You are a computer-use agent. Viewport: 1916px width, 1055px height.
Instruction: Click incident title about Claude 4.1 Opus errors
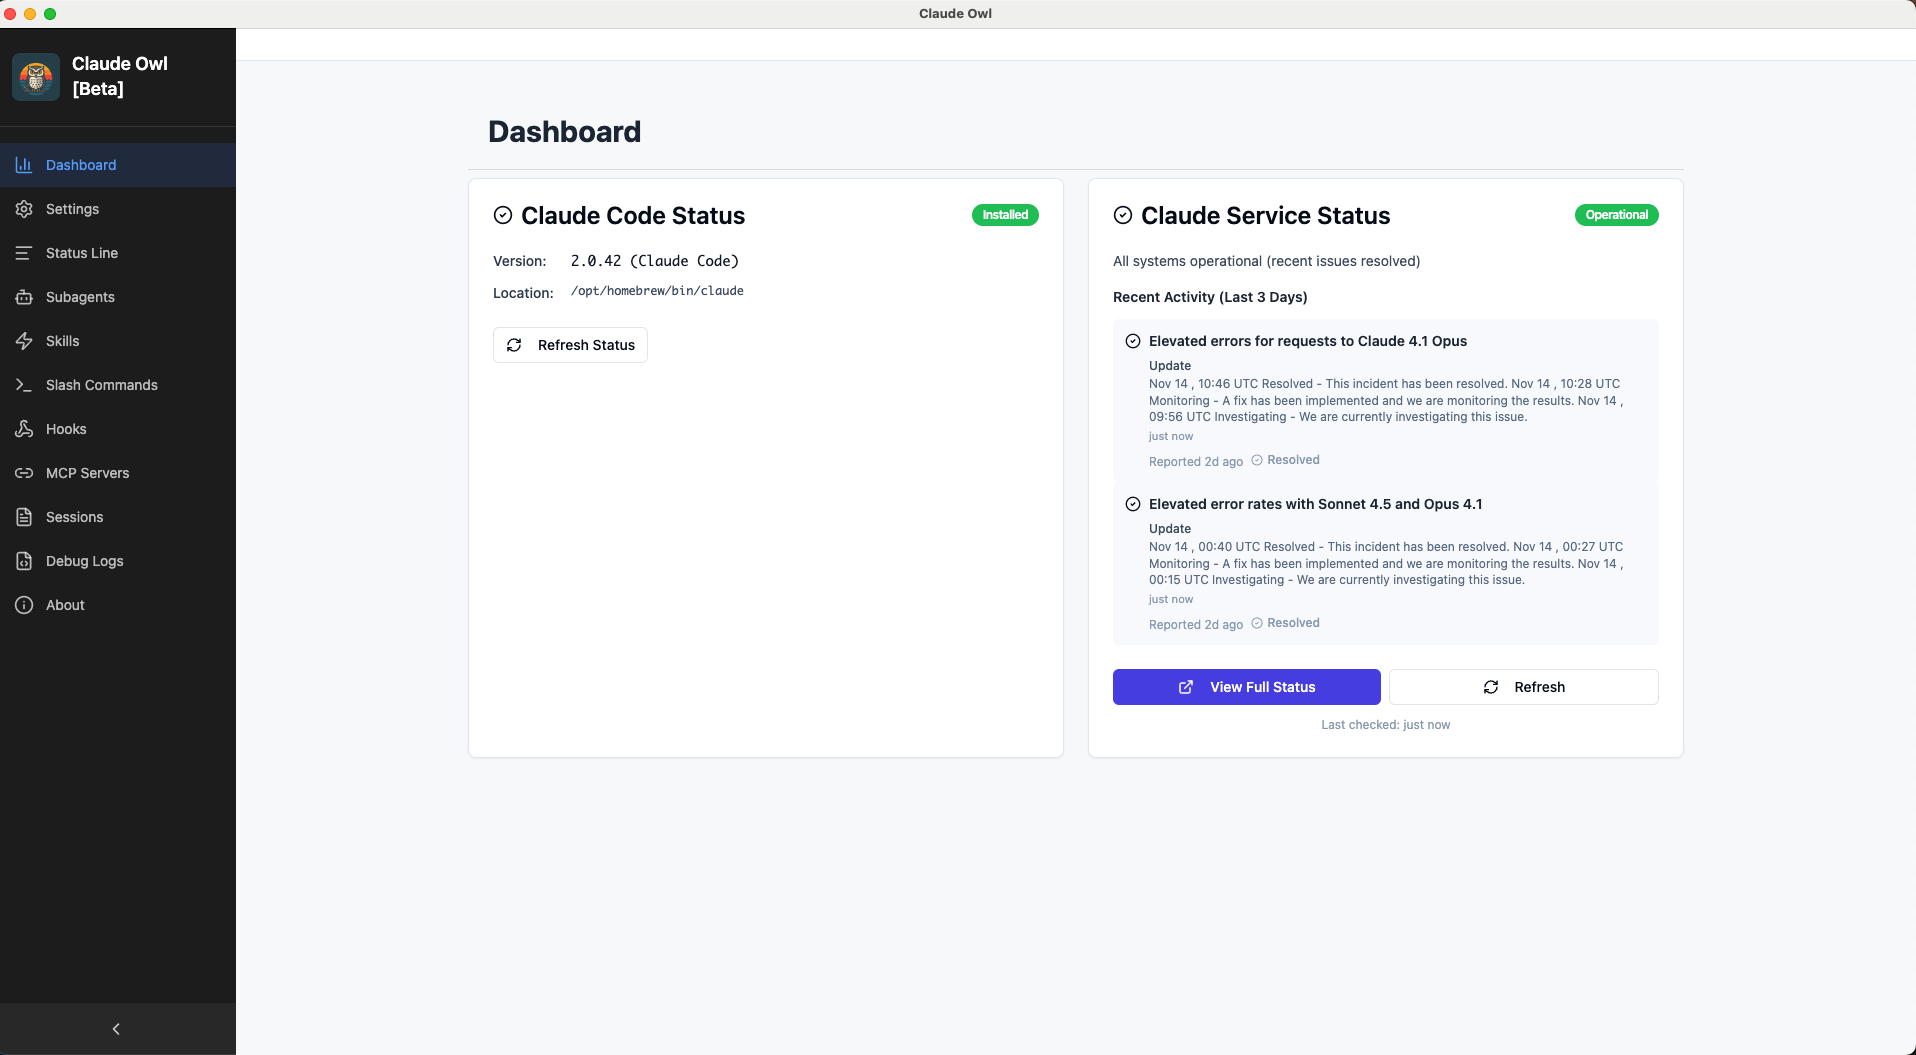pos(1308,341)
